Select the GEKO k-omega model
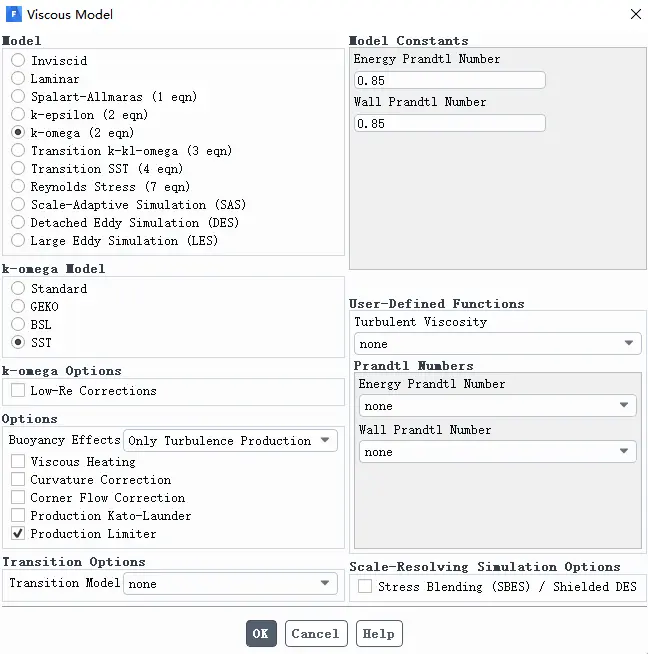The image size is (648, 654). (x=18, y=306)
